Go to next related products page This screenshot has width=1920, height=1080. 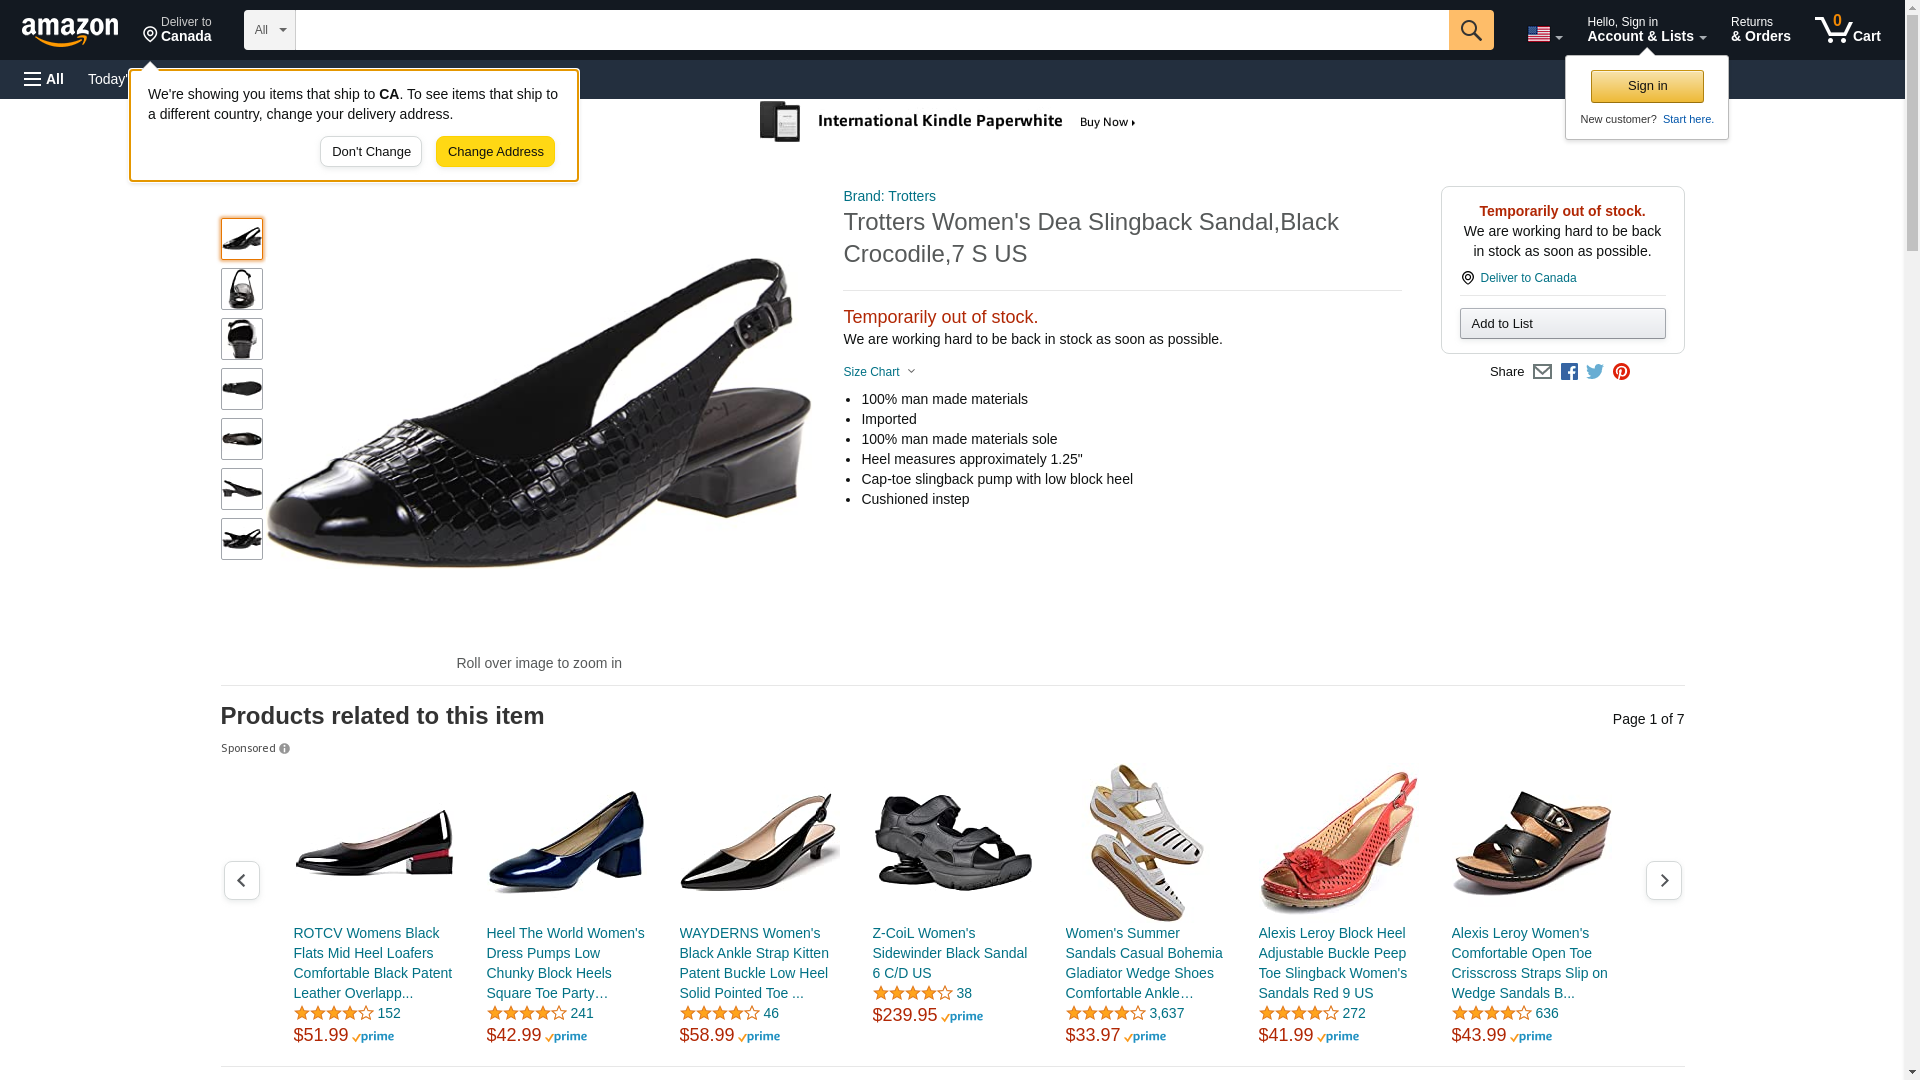pos(1663,880)
